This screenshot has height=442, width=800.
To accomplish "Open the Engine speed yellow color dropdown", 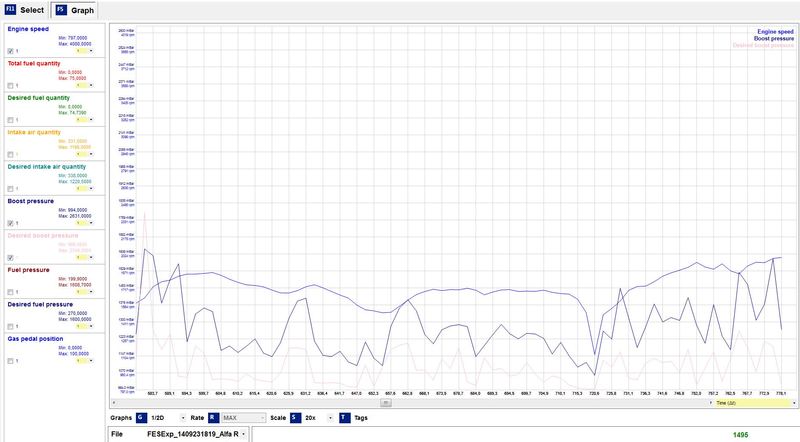I will [x=92, y=50].
